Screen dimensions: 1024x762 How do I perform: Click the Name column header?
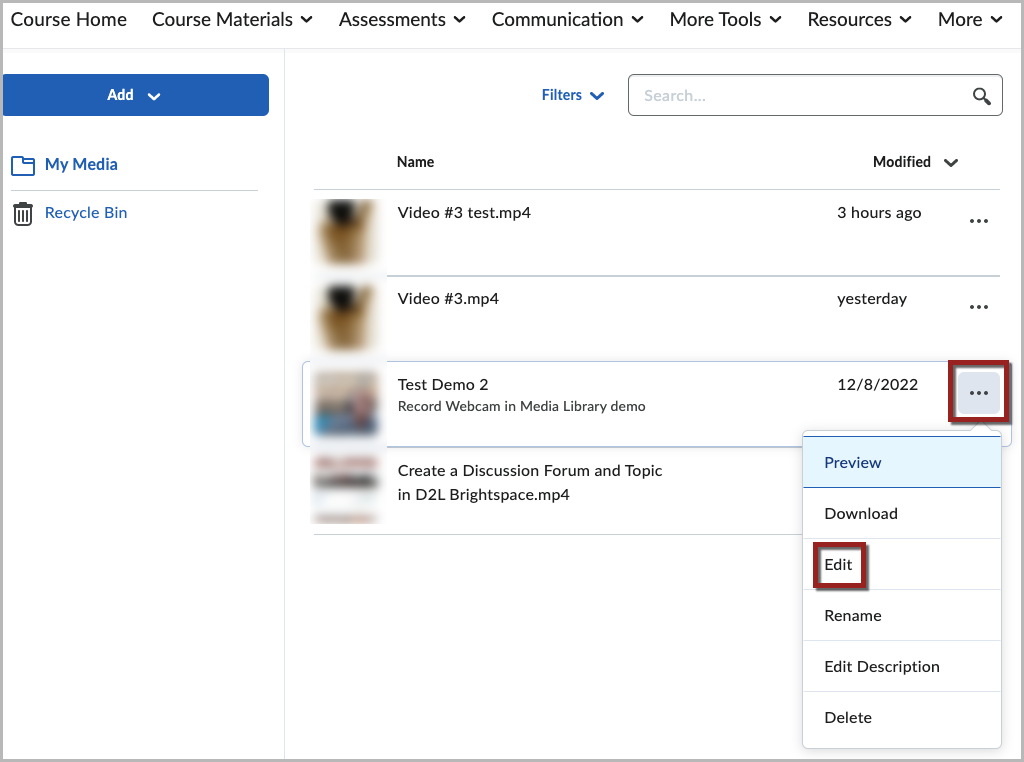tap(415, 162)
